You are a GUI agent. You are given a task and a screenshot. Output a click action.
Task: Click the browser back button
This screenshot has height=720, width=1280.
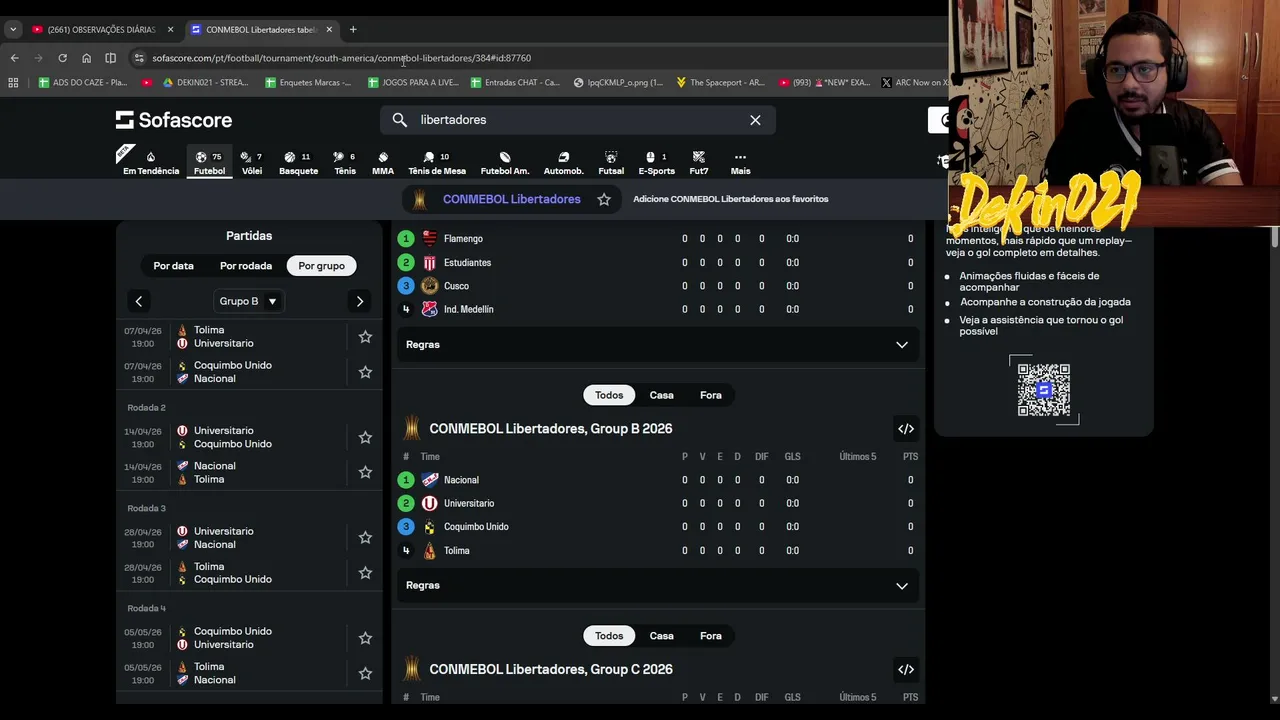14,58
